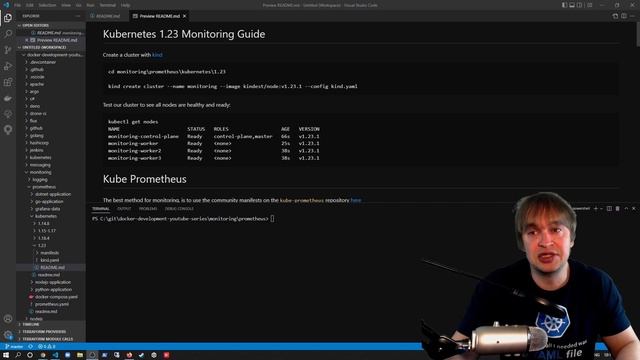Toggle primary side bar visibility

coord(564,5)
